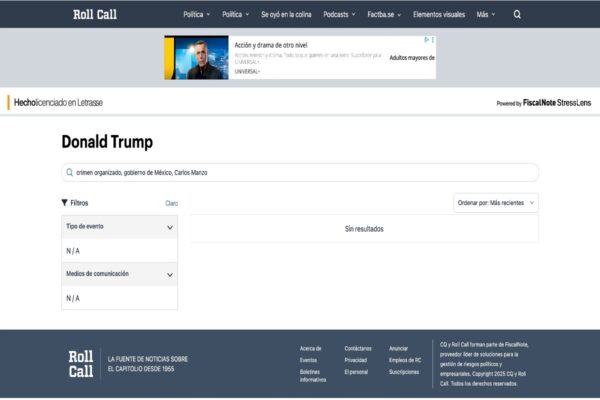Open the Ordenar por: Más recientes dropdown
600x400 pixels.
pyautogui.click(x=496, y=203)
